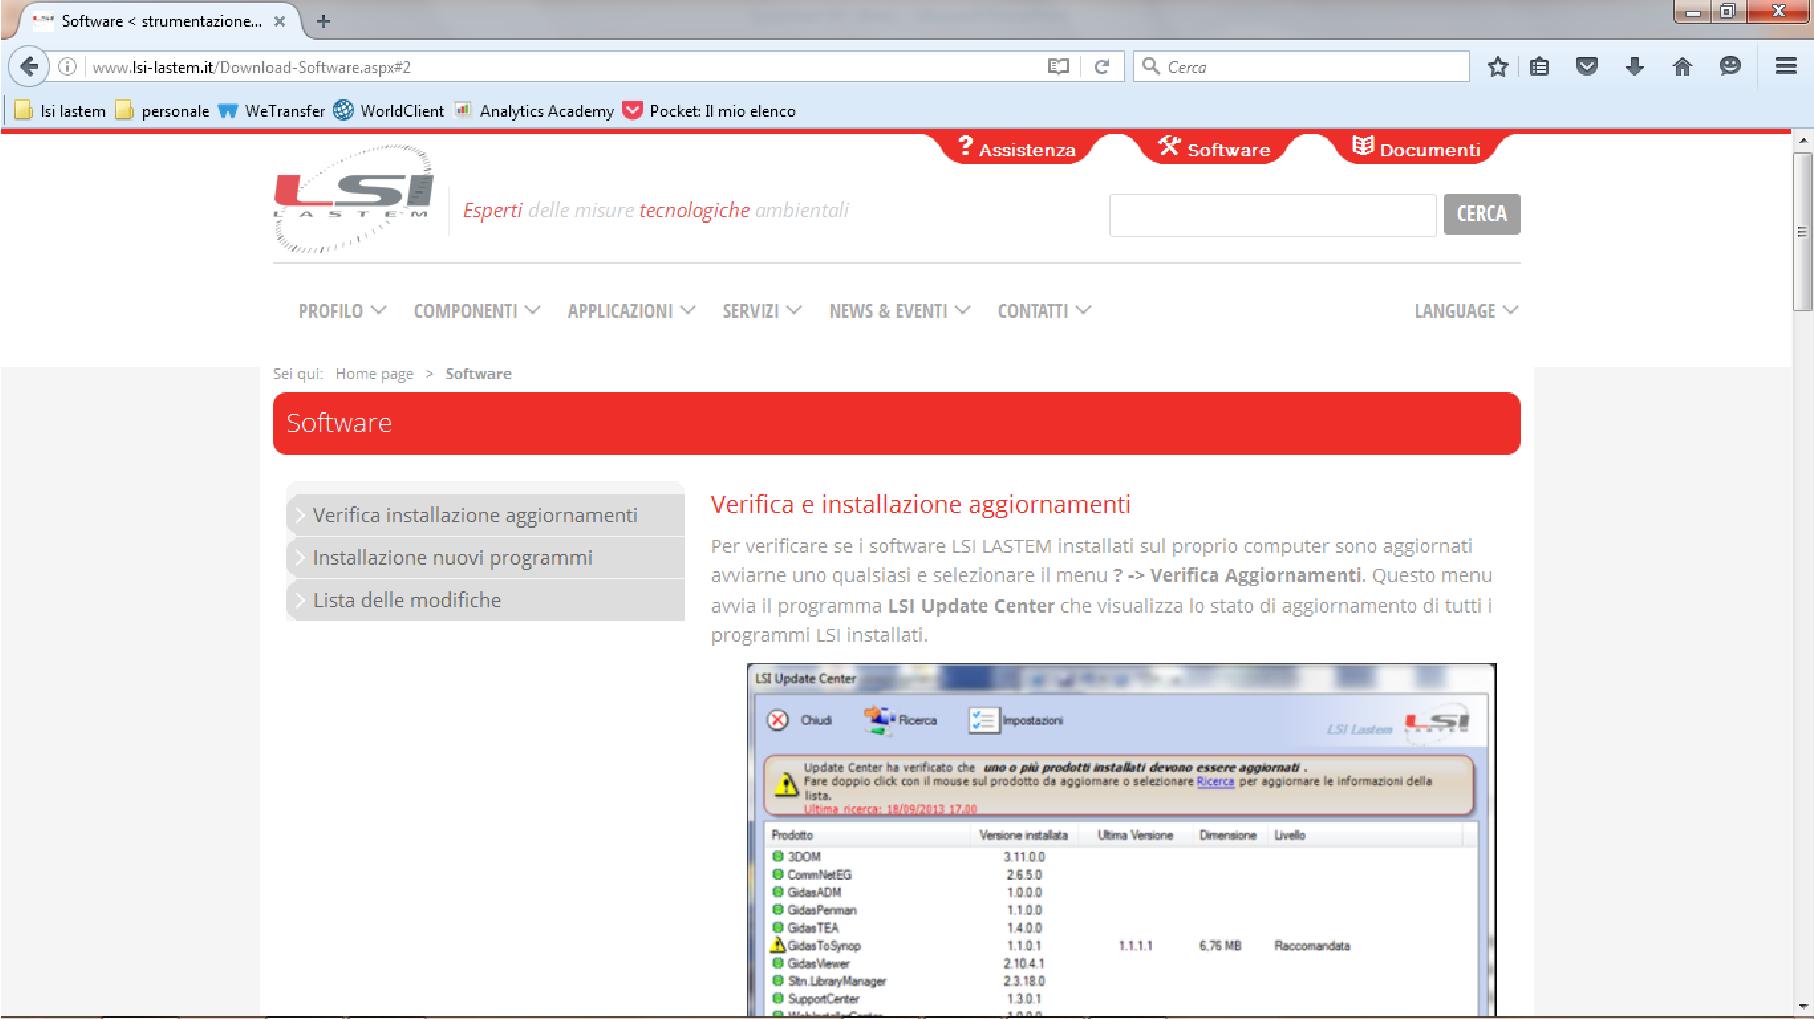Click the LSI Lastem logo
The image size is (1814, 1019).
point(353,198)
